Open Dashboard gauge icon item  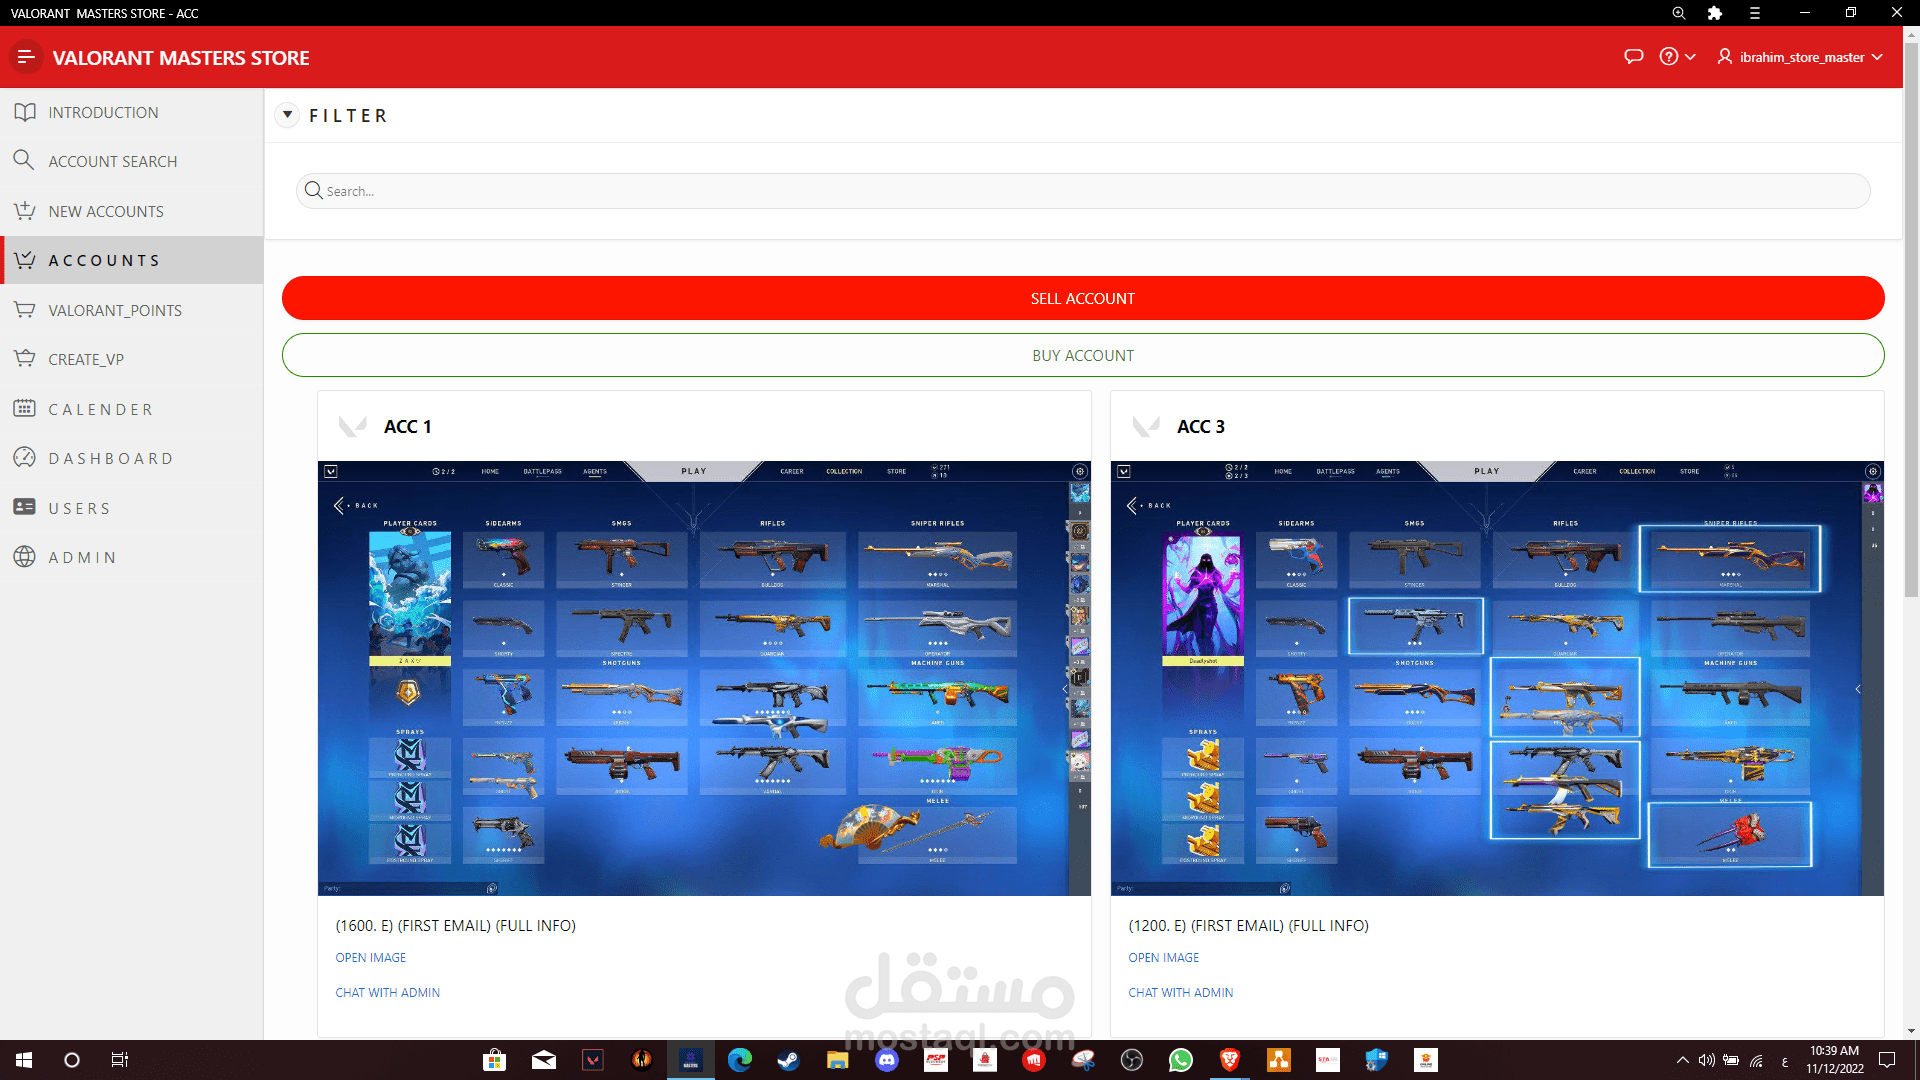pos(110,458)
